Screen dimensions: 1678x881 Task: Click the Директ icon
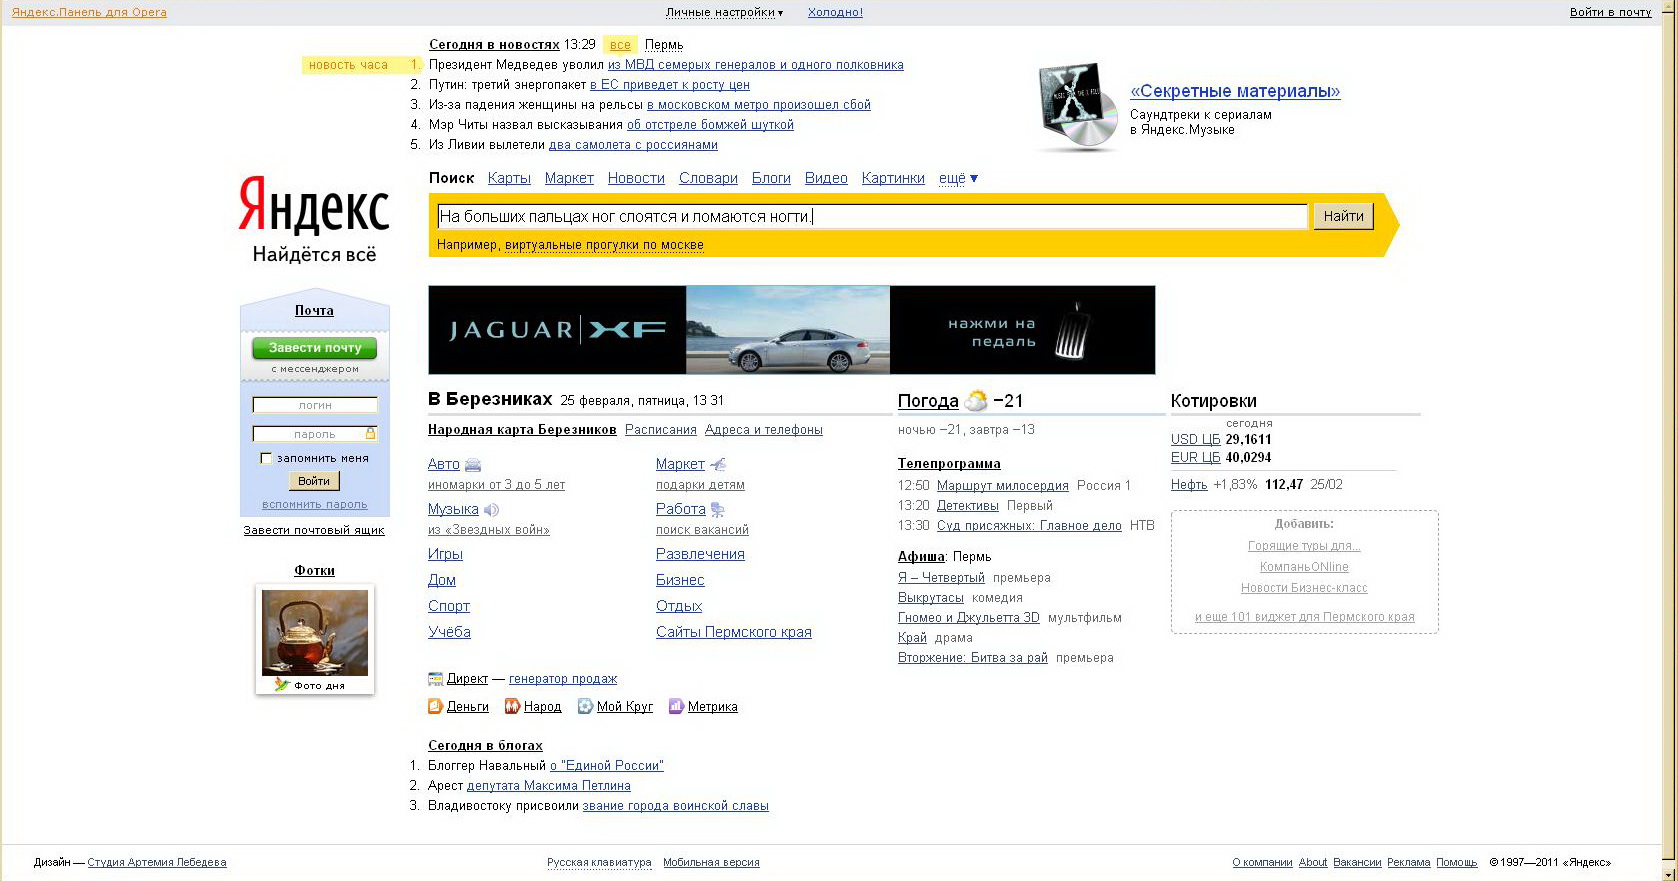(435, 679)
